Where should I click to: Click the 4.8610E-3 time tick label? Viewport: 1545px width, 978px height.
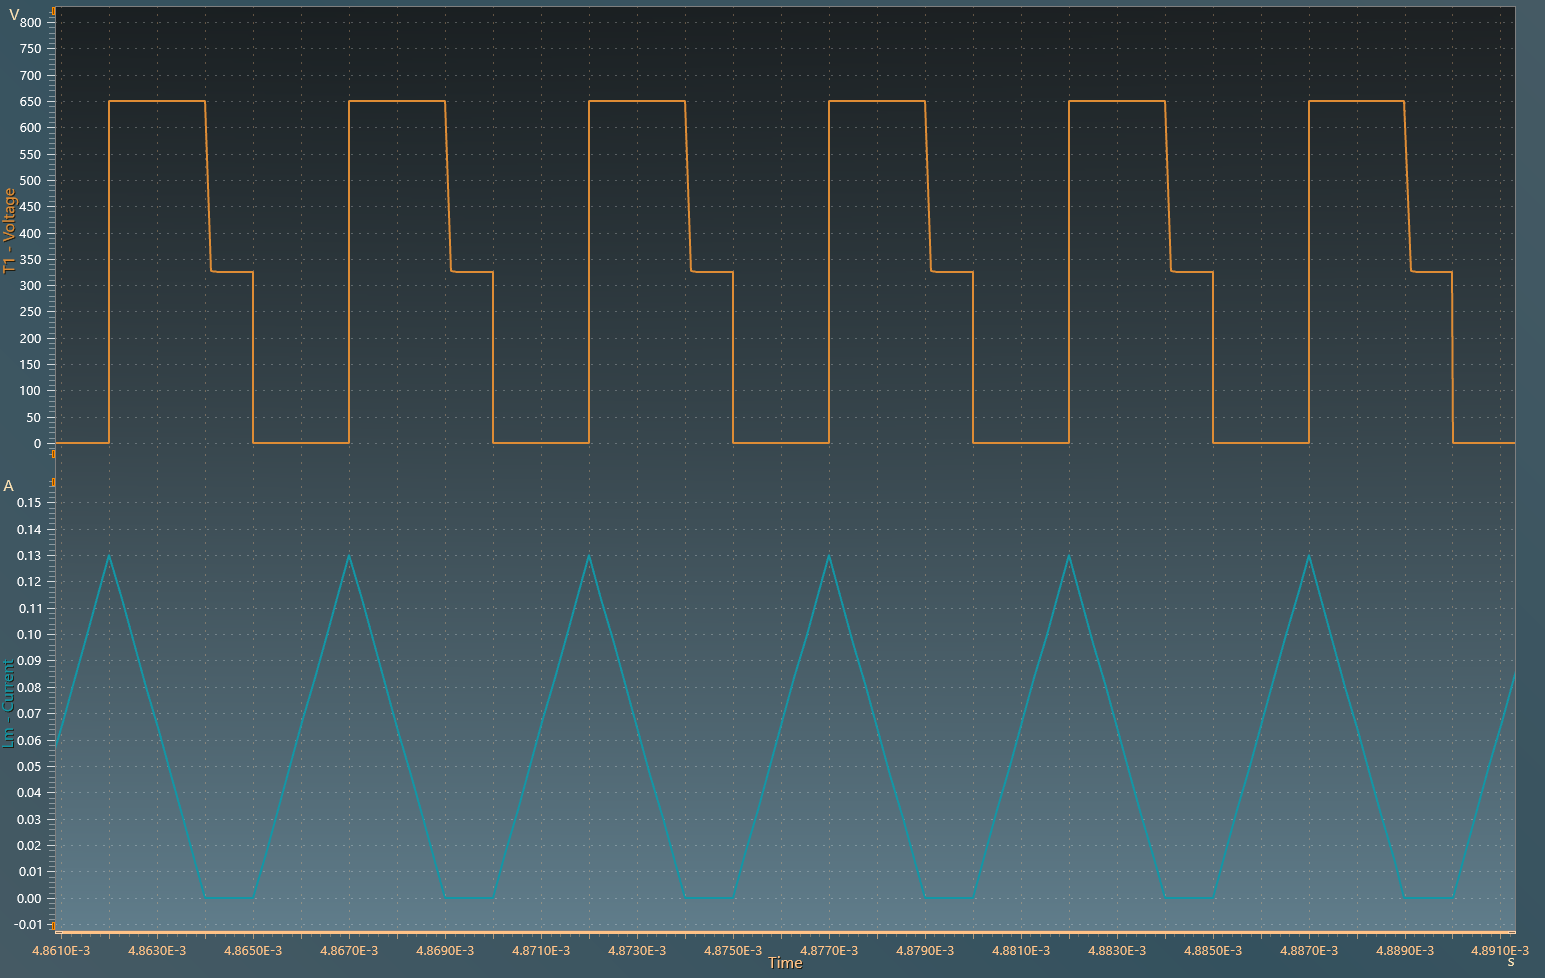click(x=61, y=950)
